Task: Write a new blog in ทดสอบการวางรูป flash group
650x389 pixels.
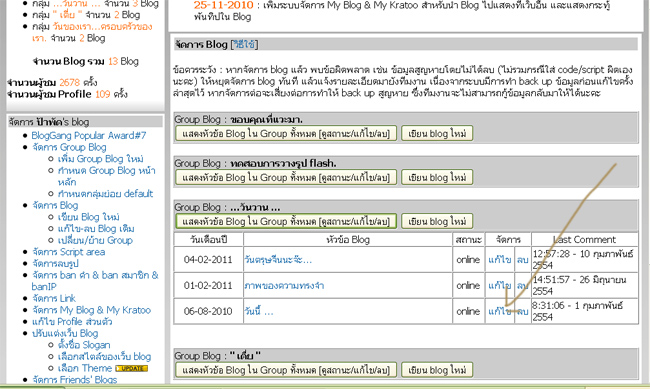Action: pos(437,177)
